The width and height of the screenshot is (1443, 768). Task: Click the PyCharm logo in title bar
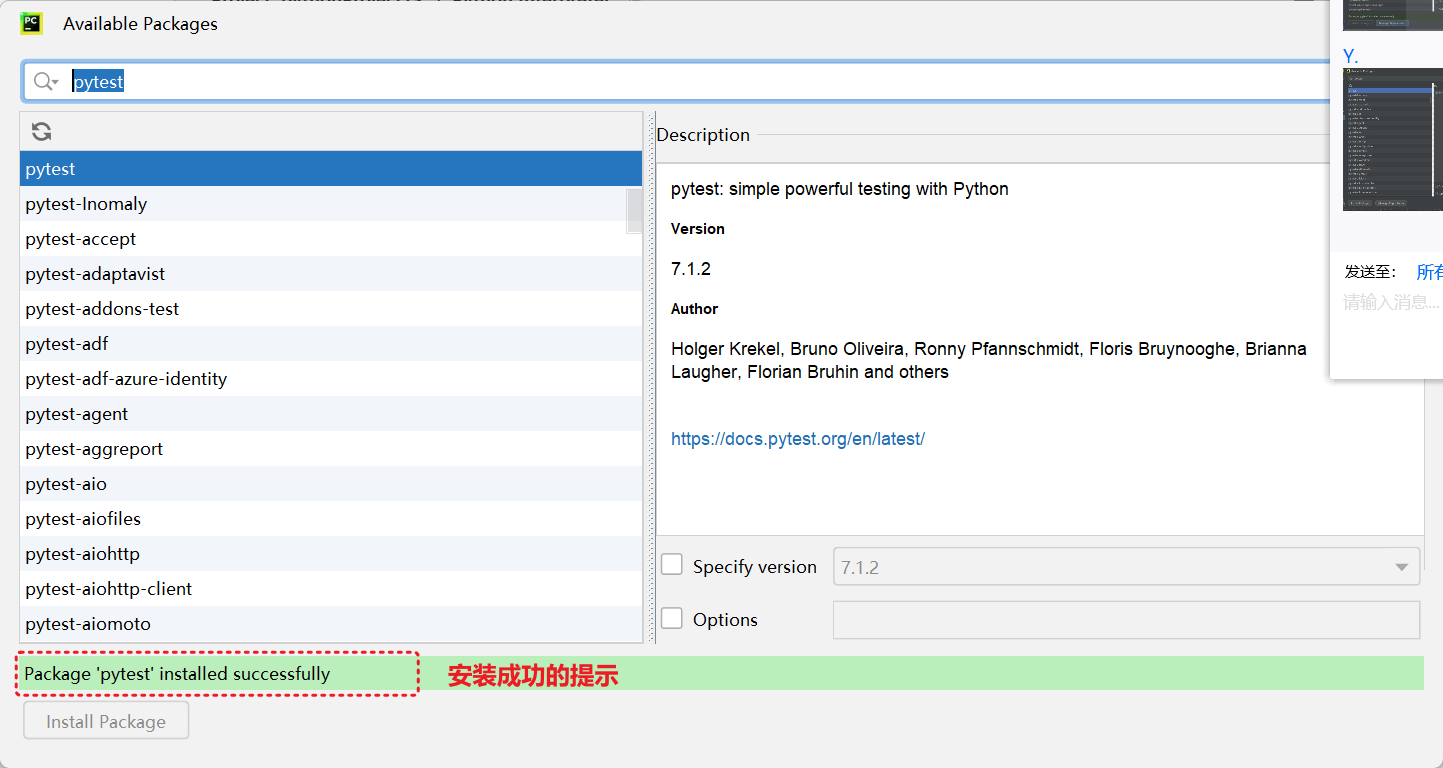[x=31, y=23]
